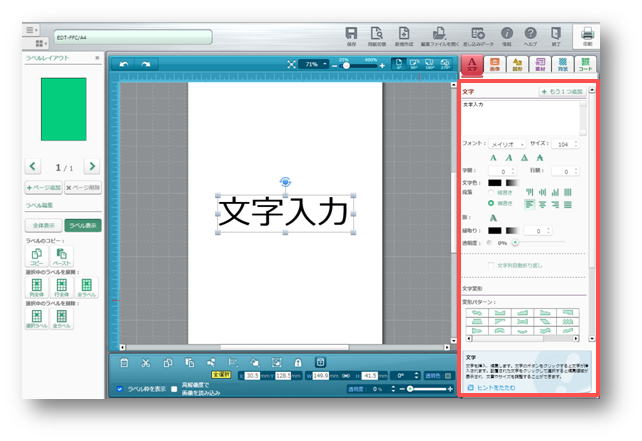Click the label view (ラベル表示) button
Image resolution: width=642 pixels, height=441 pixels.
tap(83, 226)
